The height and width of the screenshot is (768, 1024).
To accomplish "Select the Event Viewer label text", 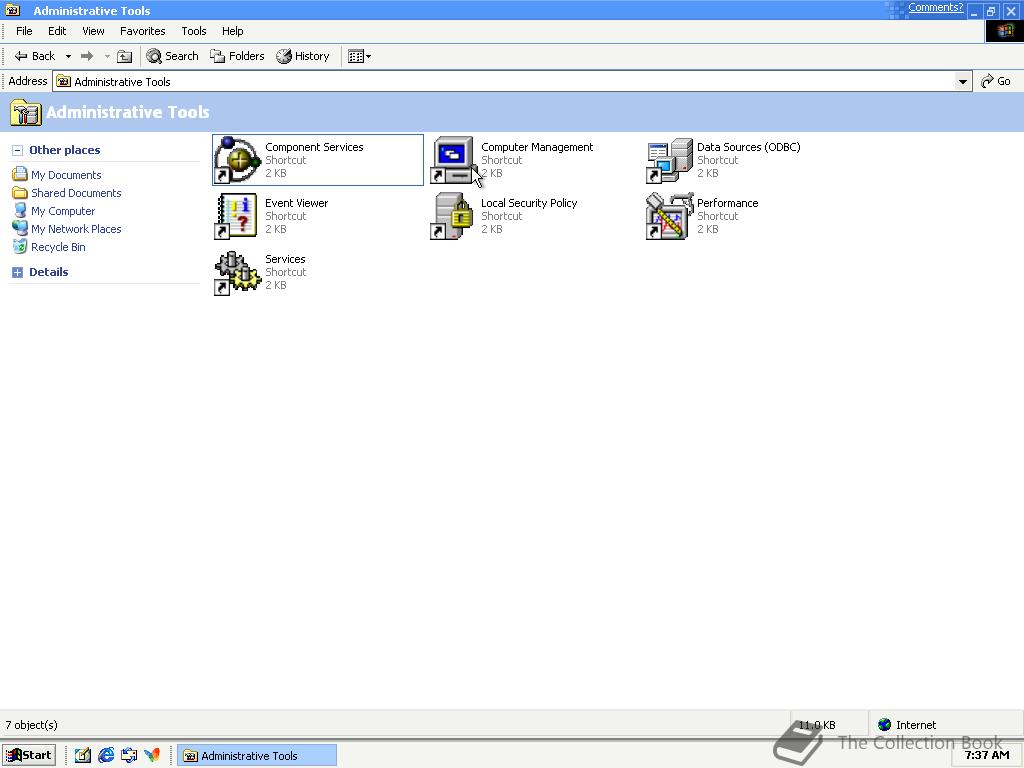I will pos(296,203).
